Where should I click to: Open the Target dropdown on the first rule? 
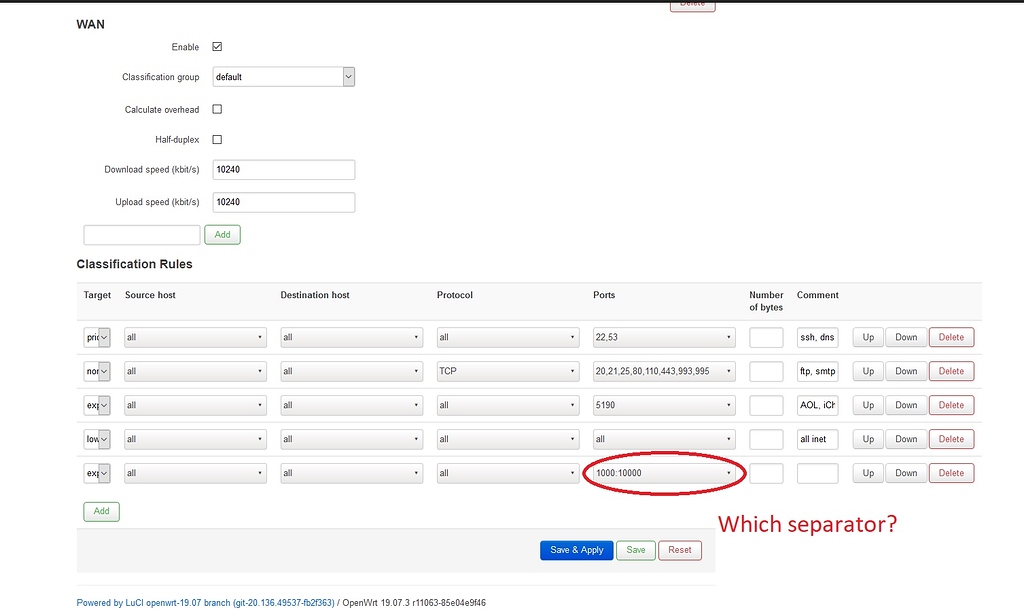point(97,337)
